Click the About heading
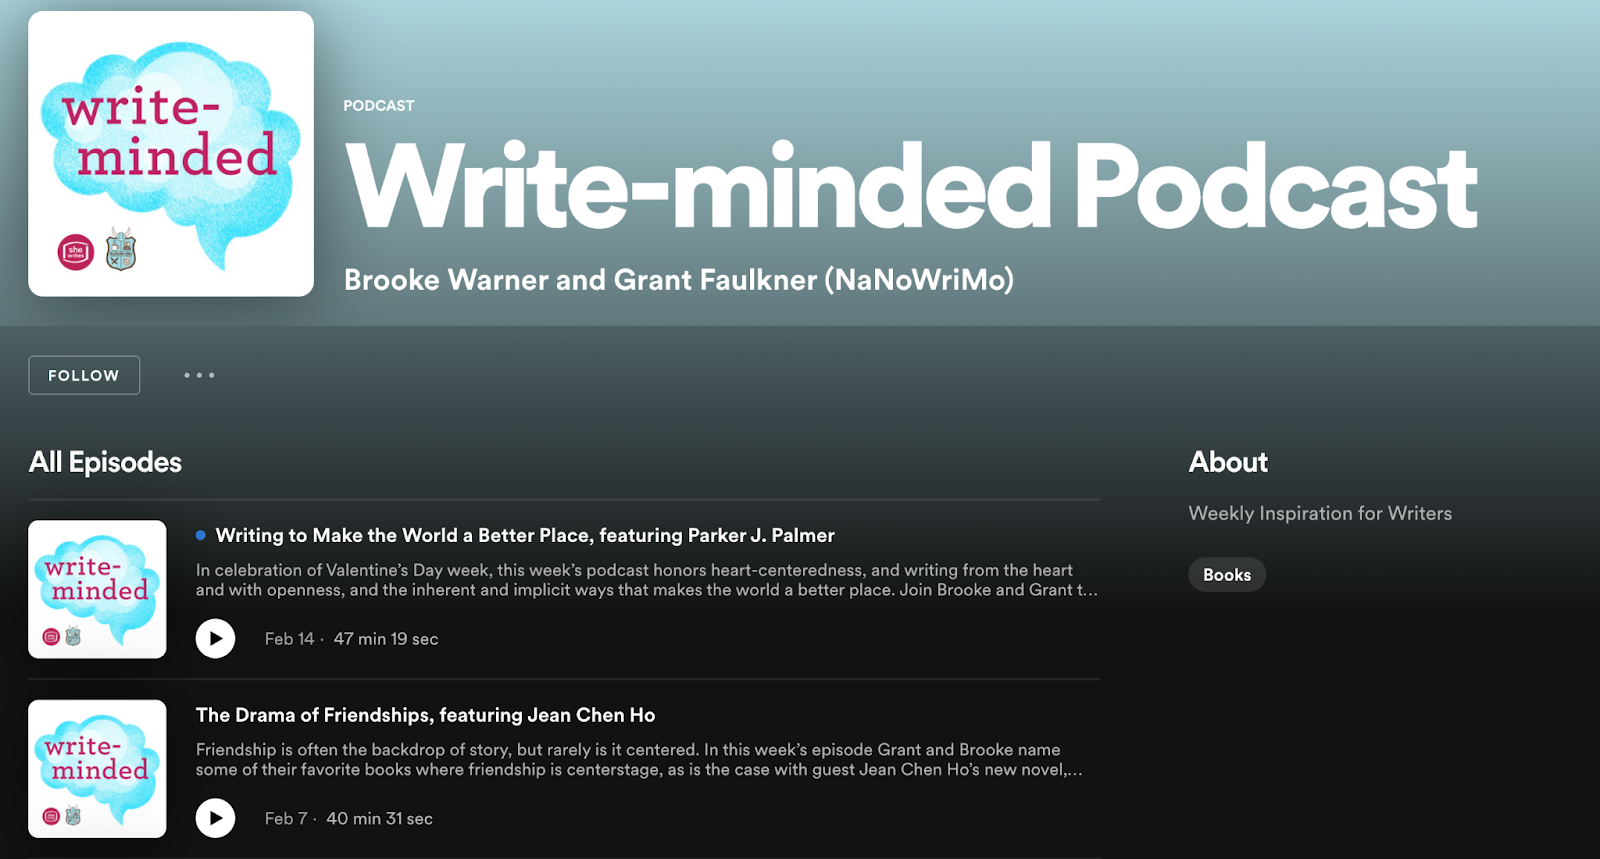1600x859 pixels. (1228, 462)
